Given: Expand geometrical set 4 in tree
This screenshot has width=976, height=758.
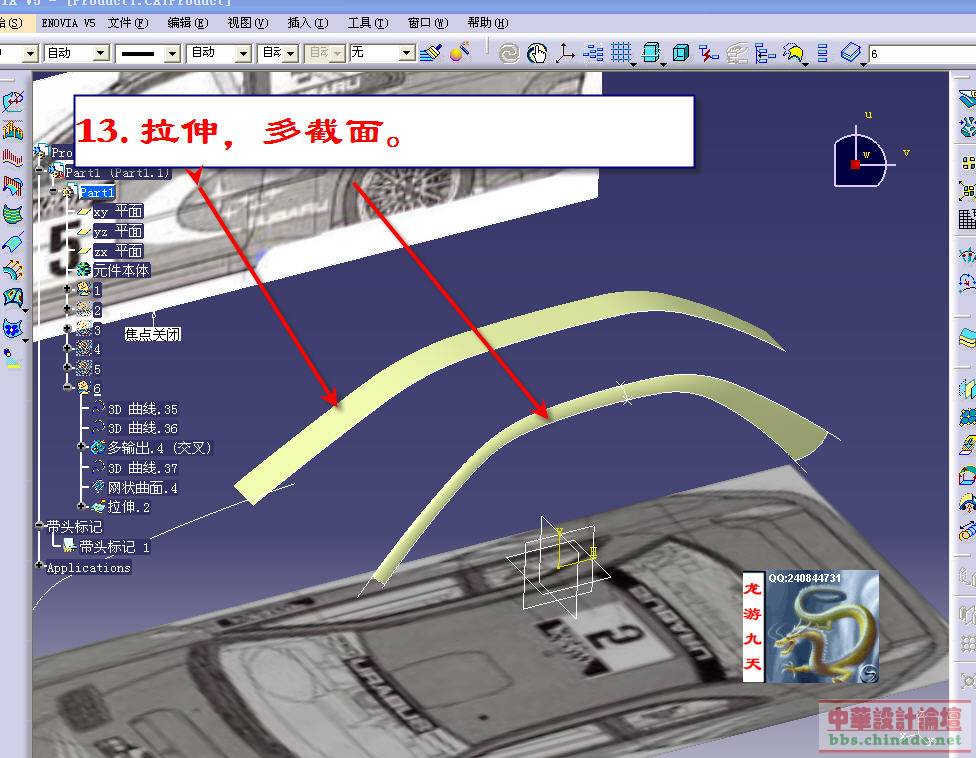Looking at the screenshot, I should point(67,348).
